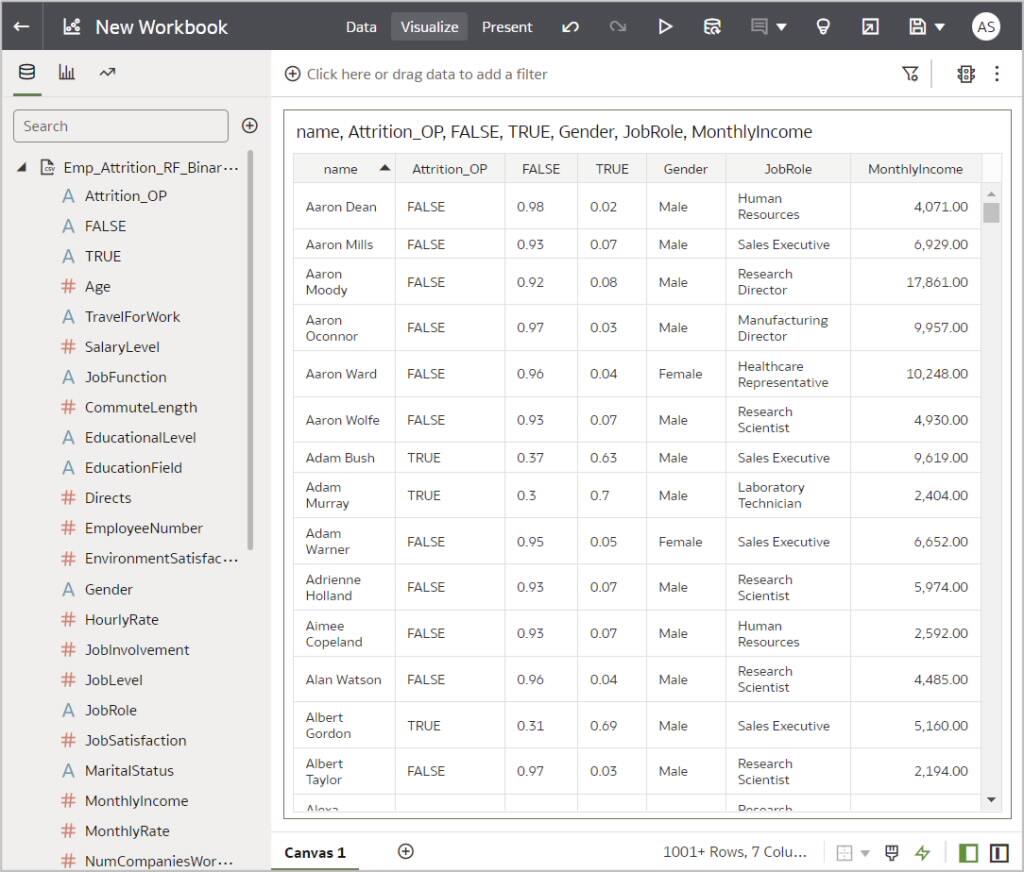Click the Undo icon in the toolbar
The image size is (1024, 872).
click(x=570, y=27)
